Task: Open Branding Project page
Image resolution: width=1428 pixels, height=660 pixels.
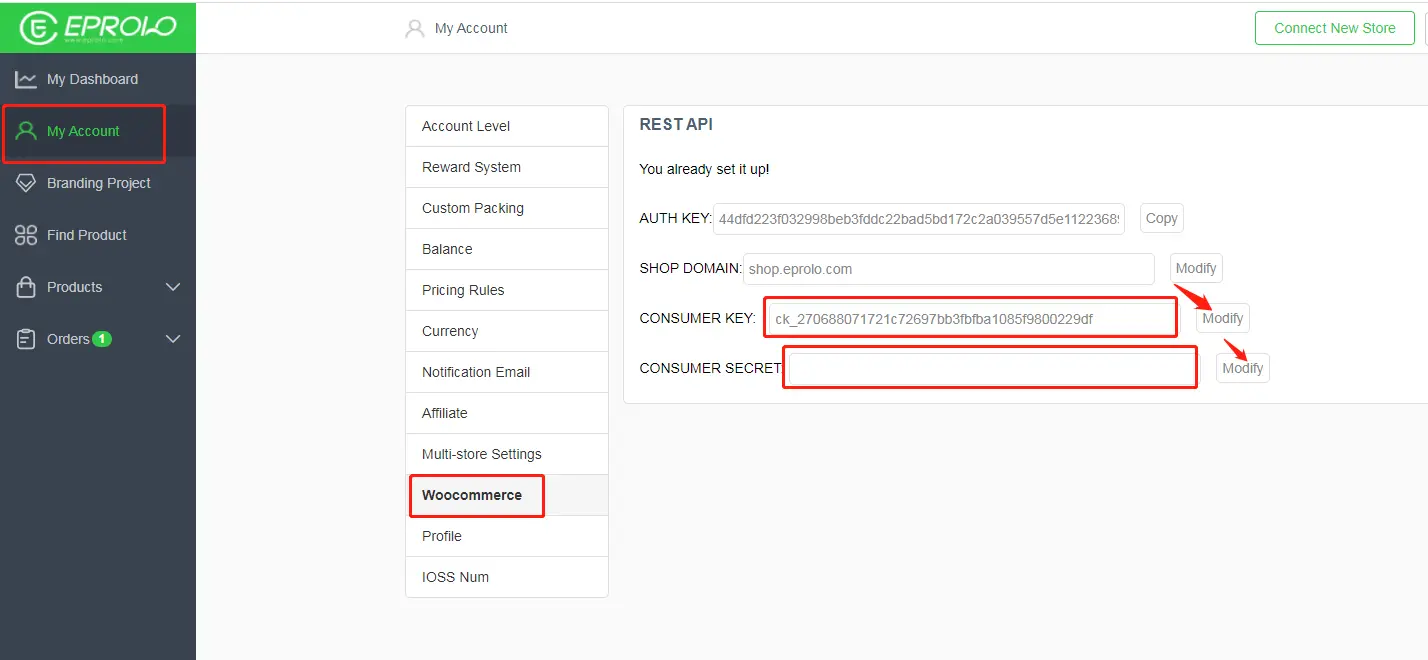Action: pyautogui.click(x=98, y=183)
